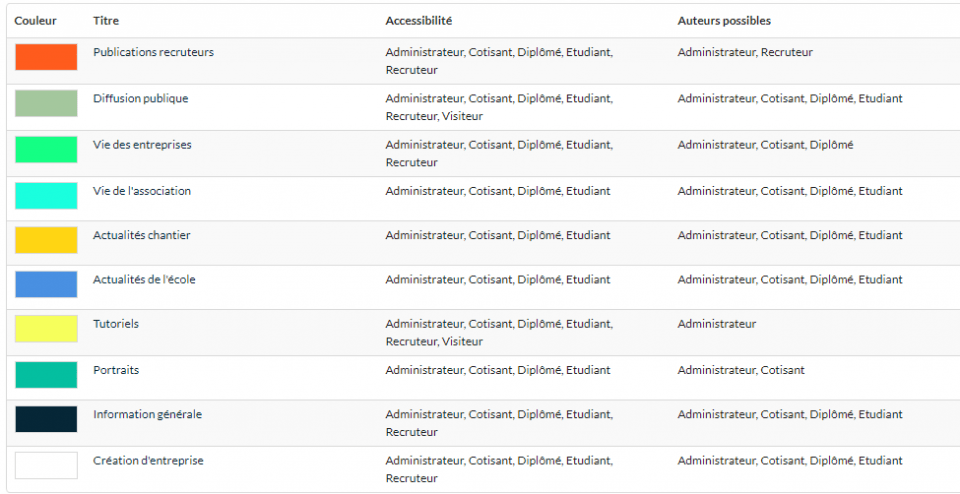Select the sage green Diffusion publique swatch
Image resolution: width=960 pixels, height=494 pixels.
click(x=46, y=103)
